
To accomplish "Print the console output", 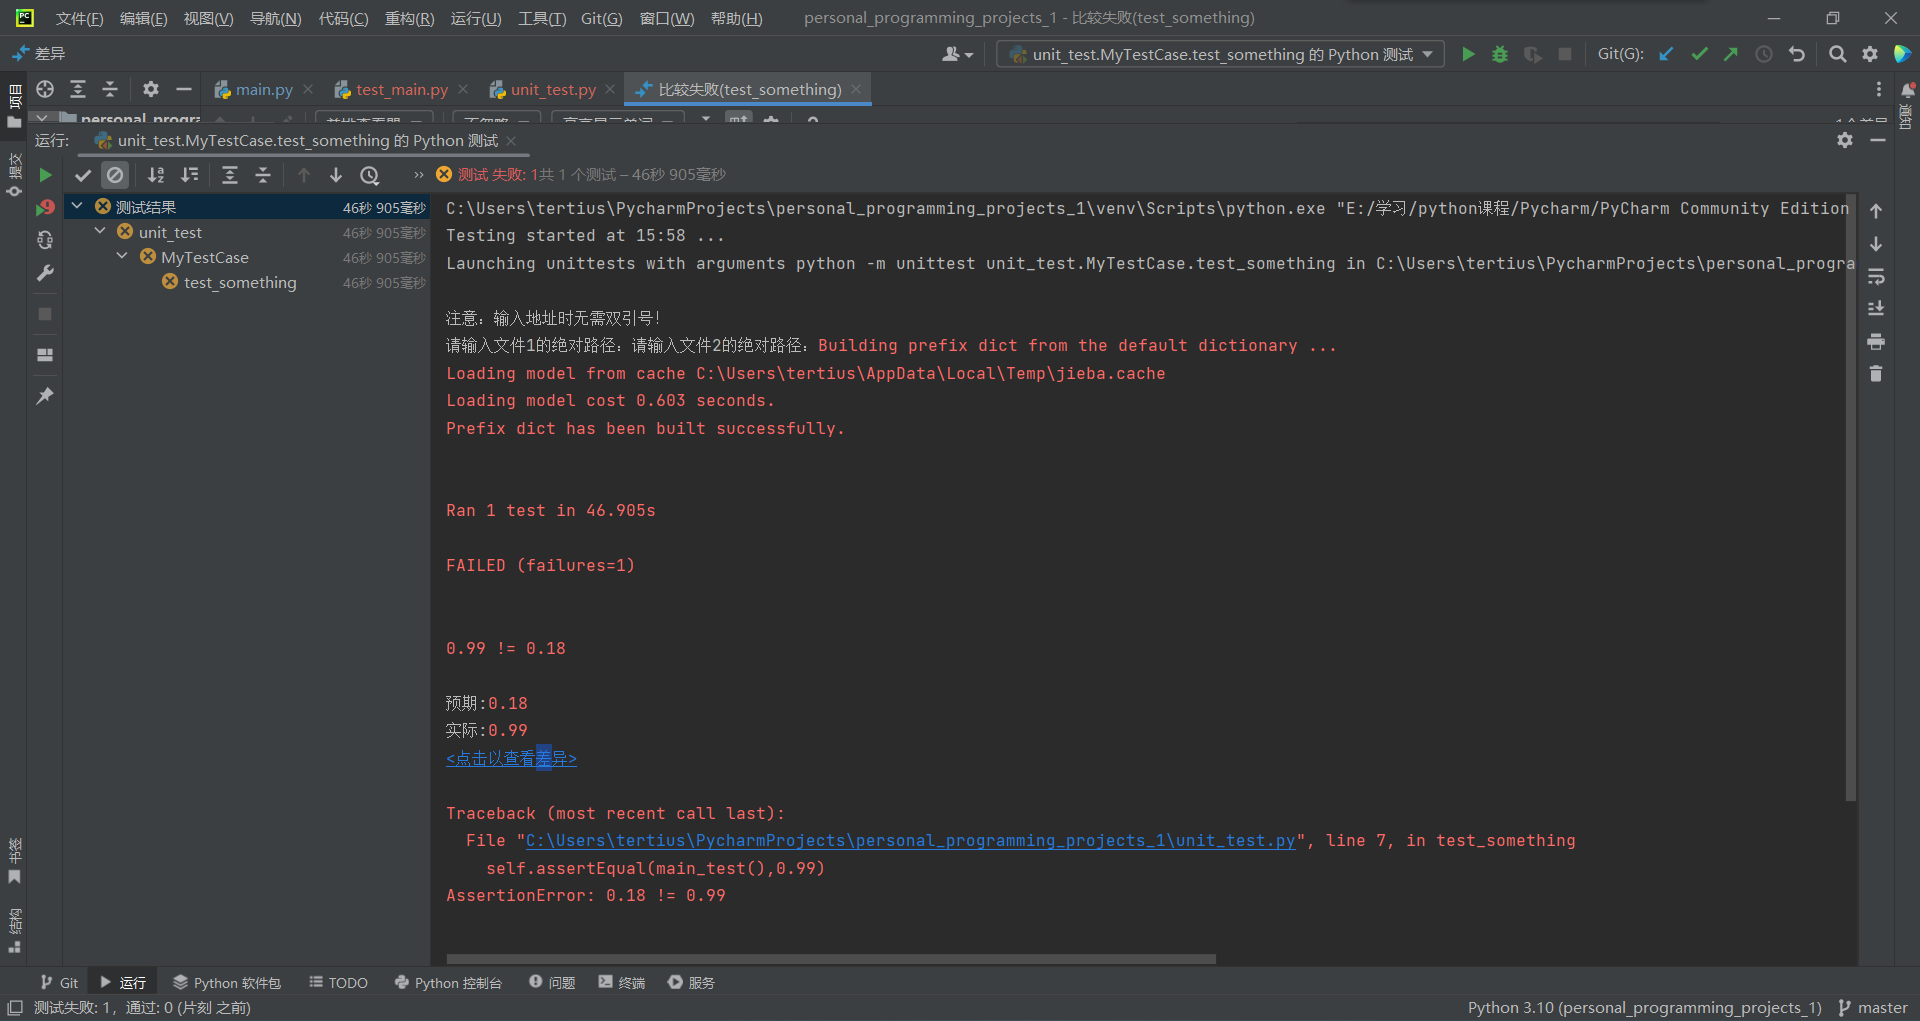I will (1876, 342).
